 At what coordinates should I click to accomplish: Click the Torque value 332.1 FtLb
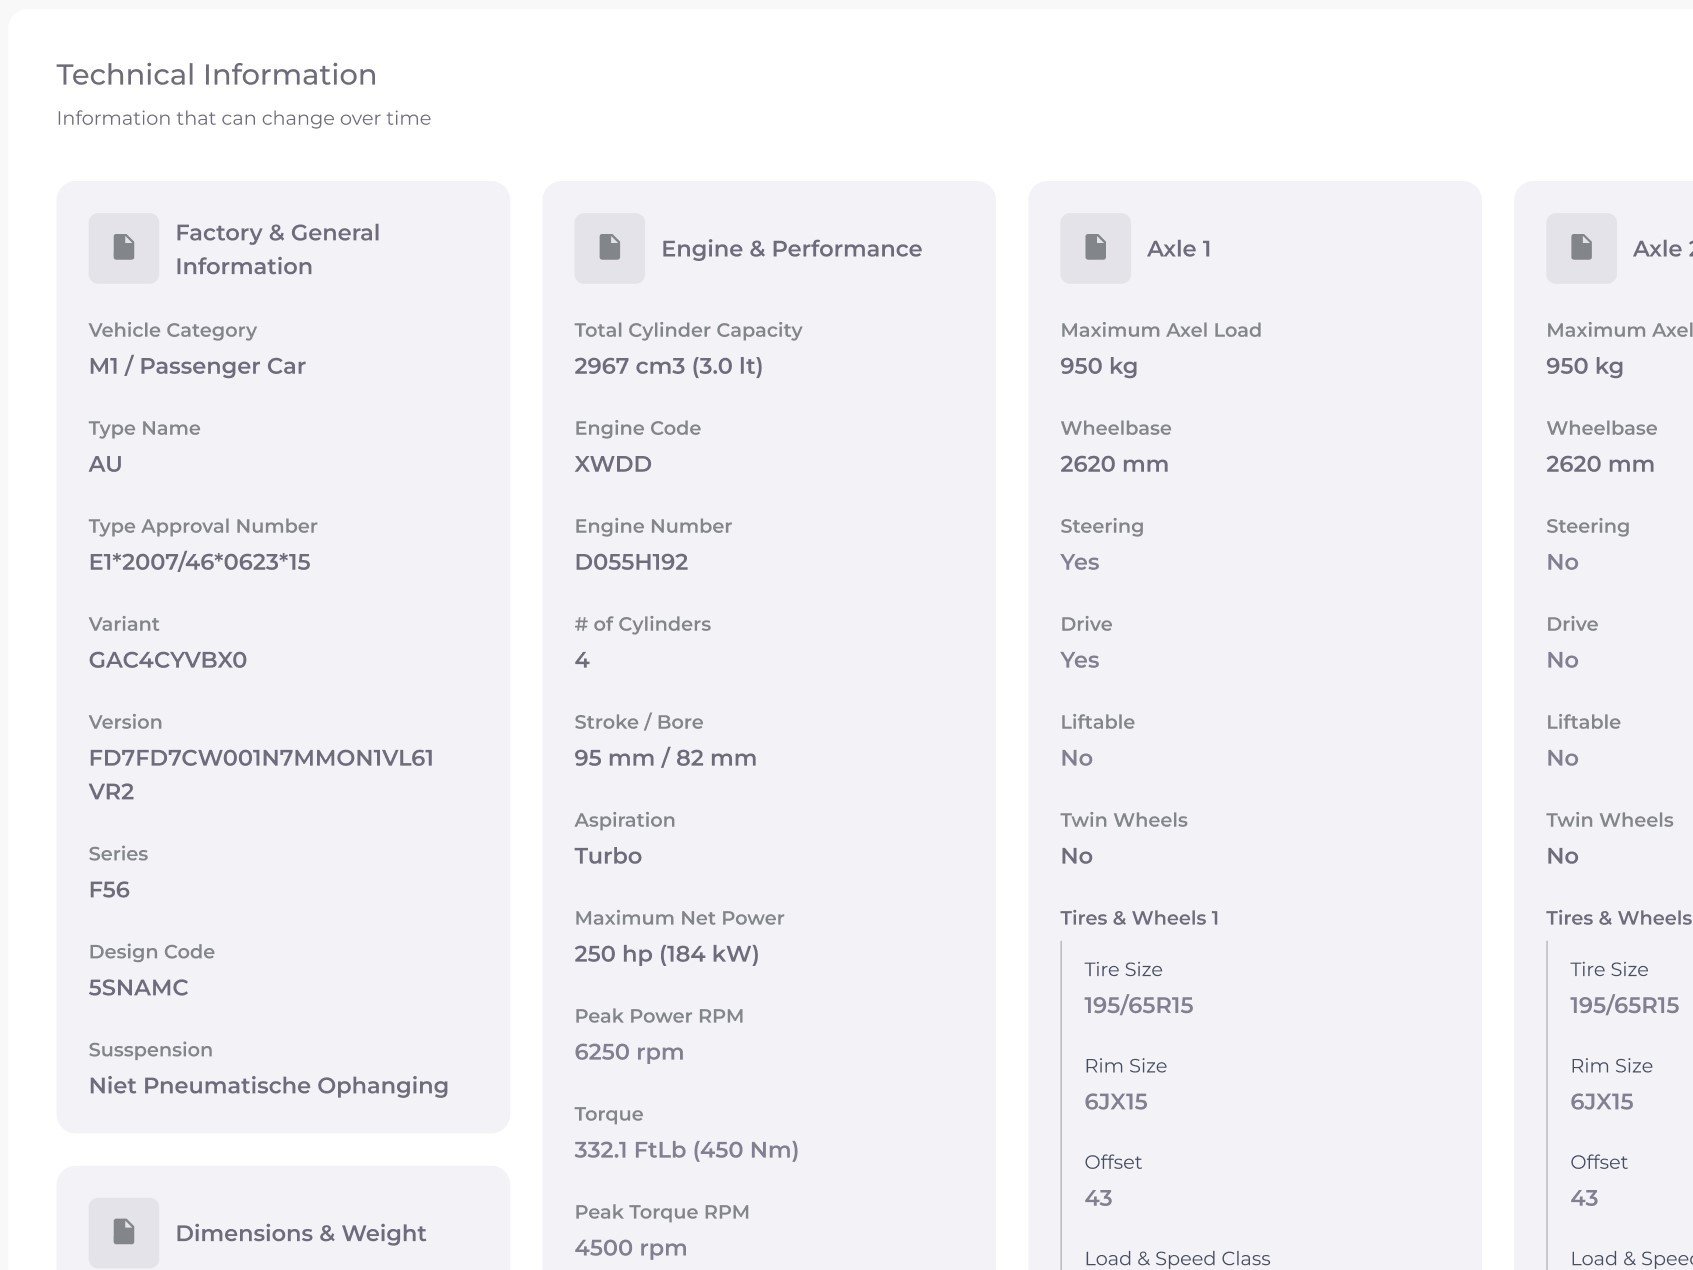click(686, 1150)
